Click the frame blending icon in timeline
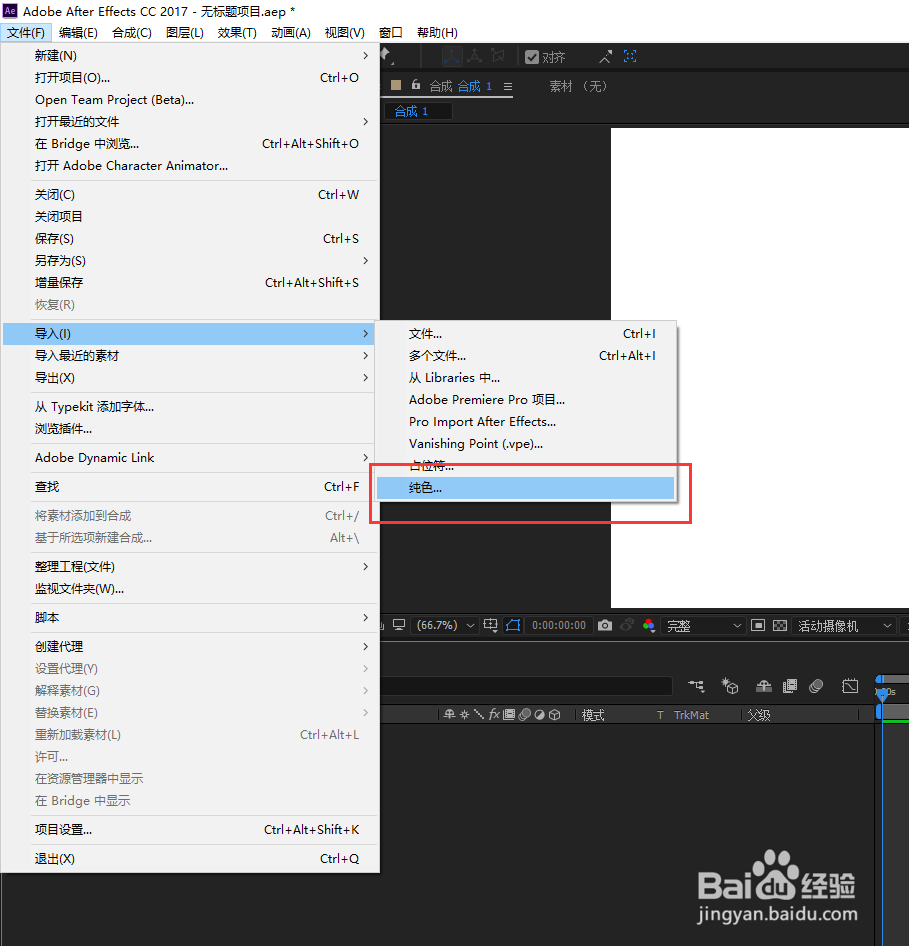909x946 pixels. point(790,686)
